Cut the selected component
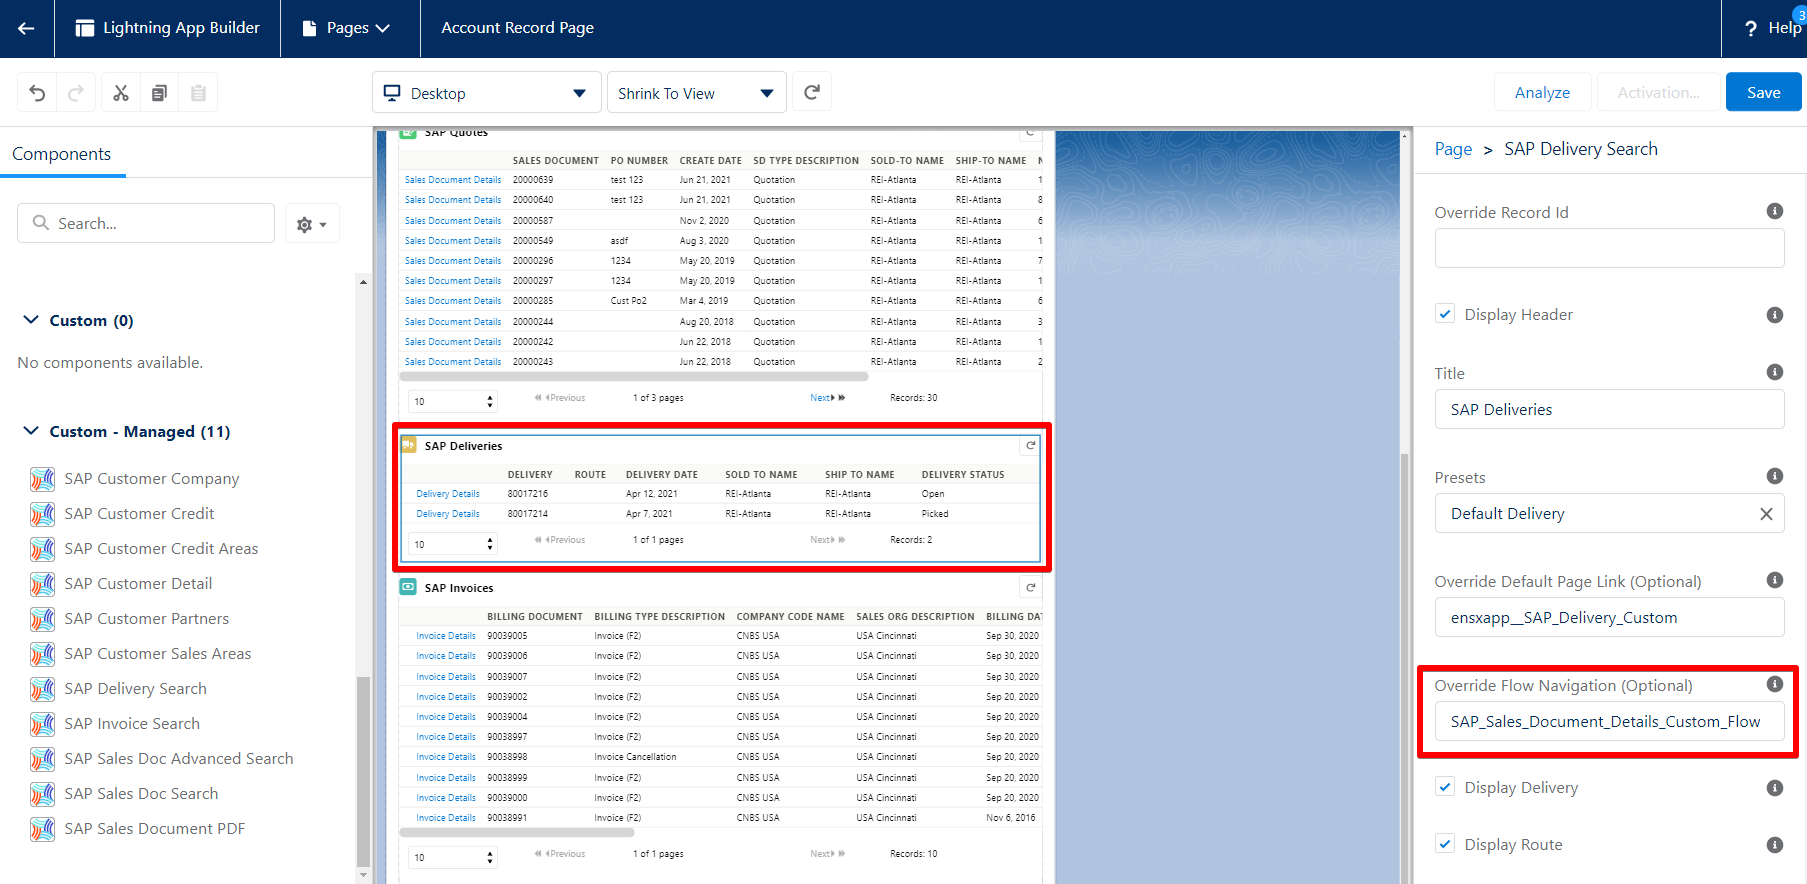This screenshot has height=884, width=1807. 121,93
